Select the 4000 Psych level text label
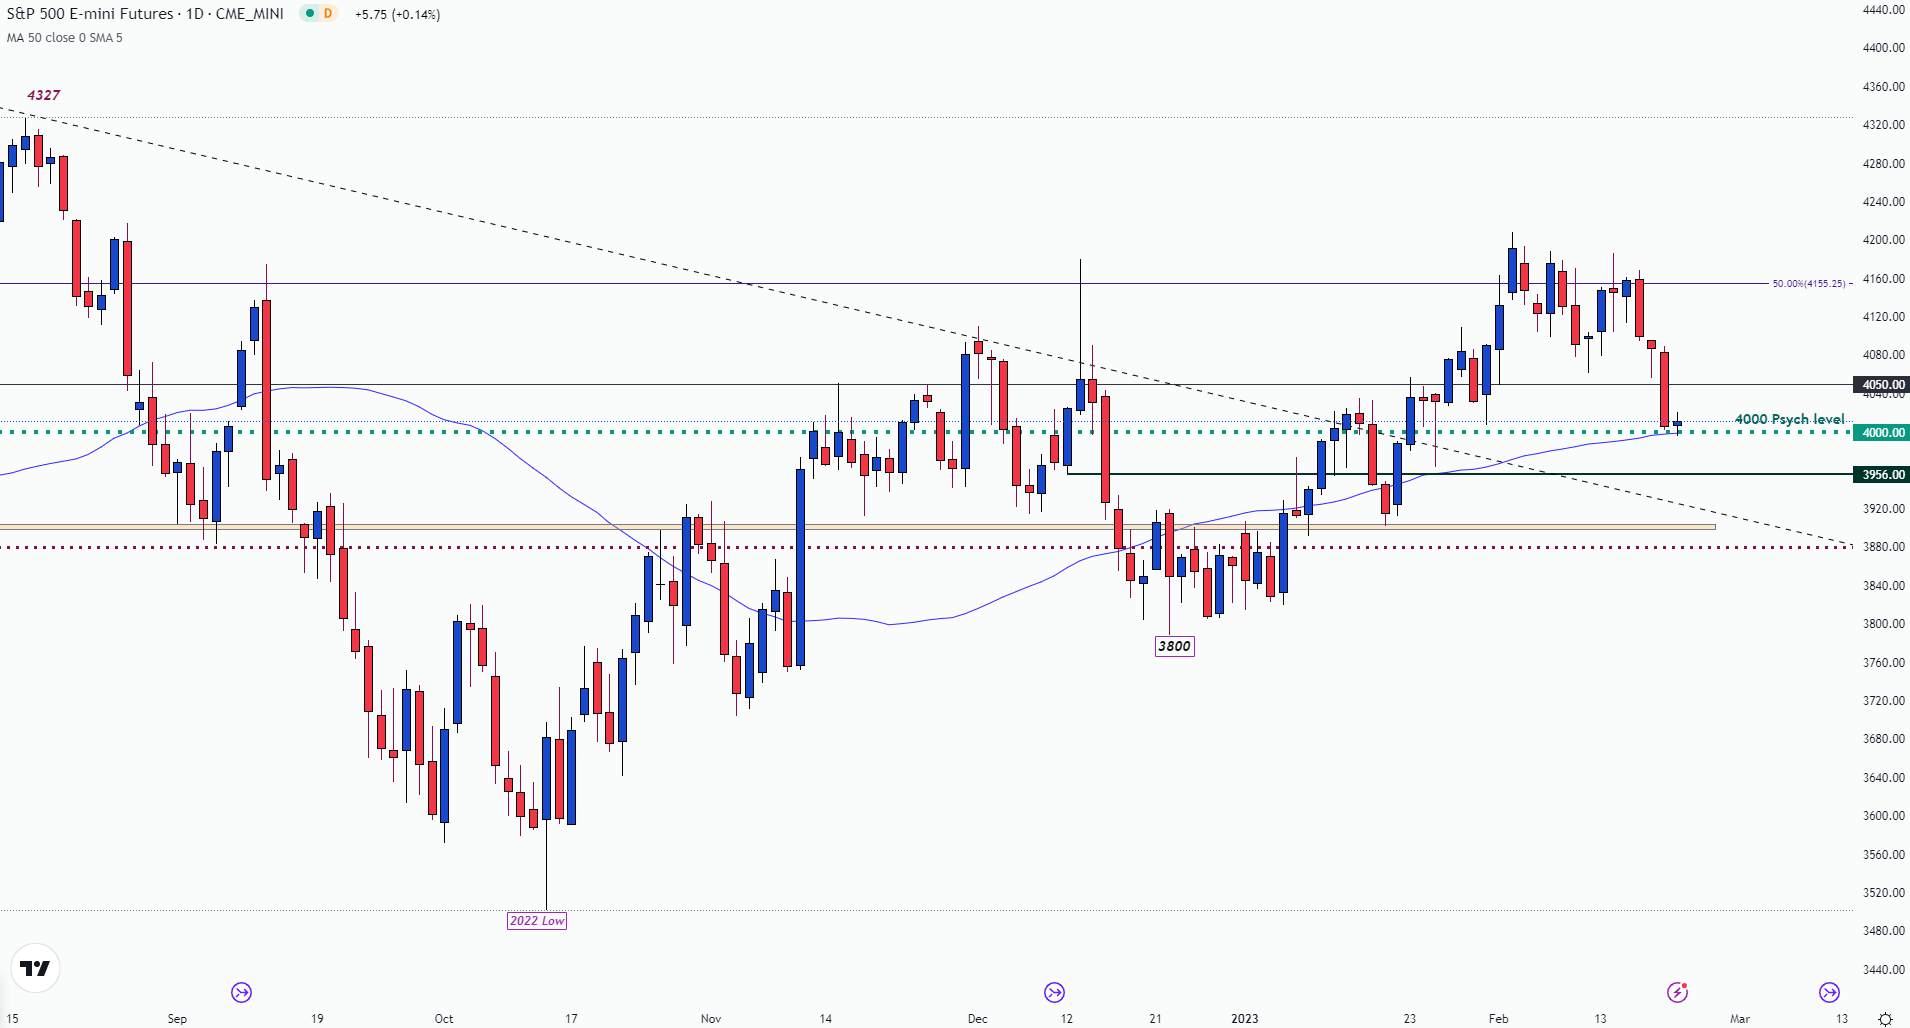The image size is (1910, 1028). 1789,419
